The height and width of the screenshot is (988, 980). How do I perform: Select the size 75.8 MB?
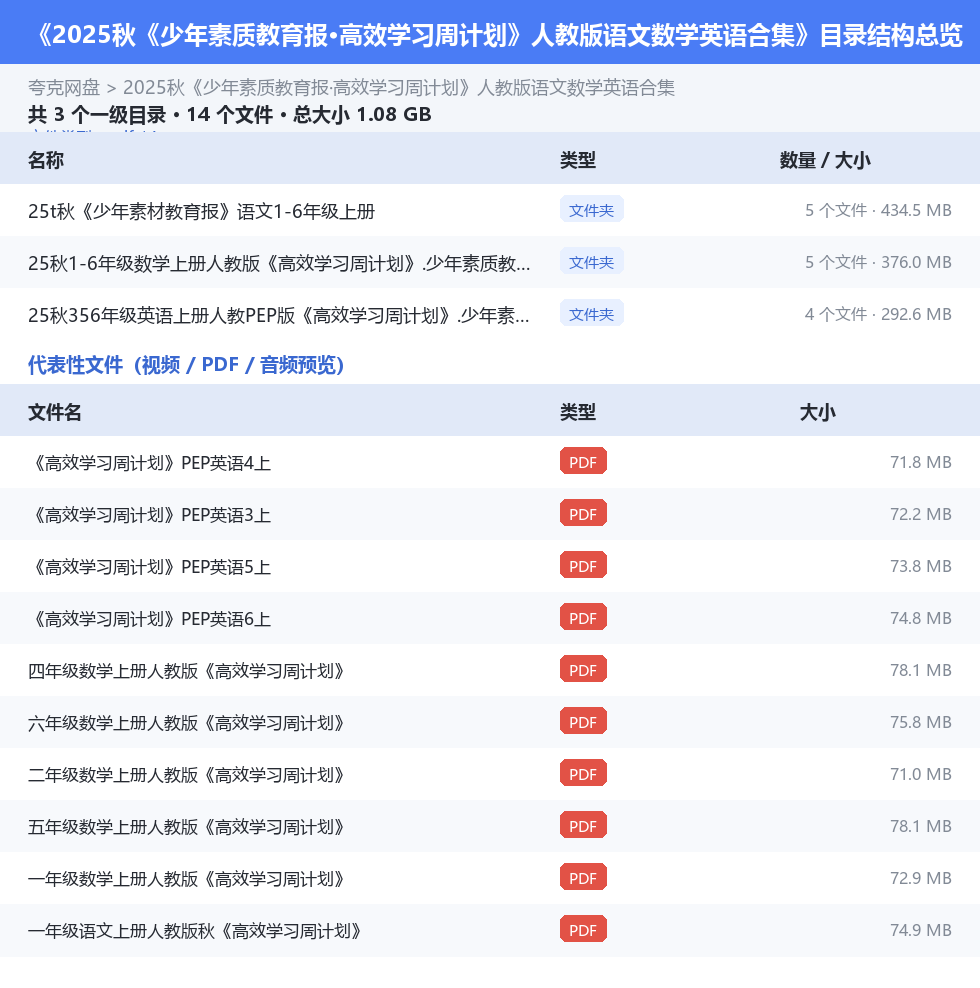pyautogui.click(x=920, y=722)
